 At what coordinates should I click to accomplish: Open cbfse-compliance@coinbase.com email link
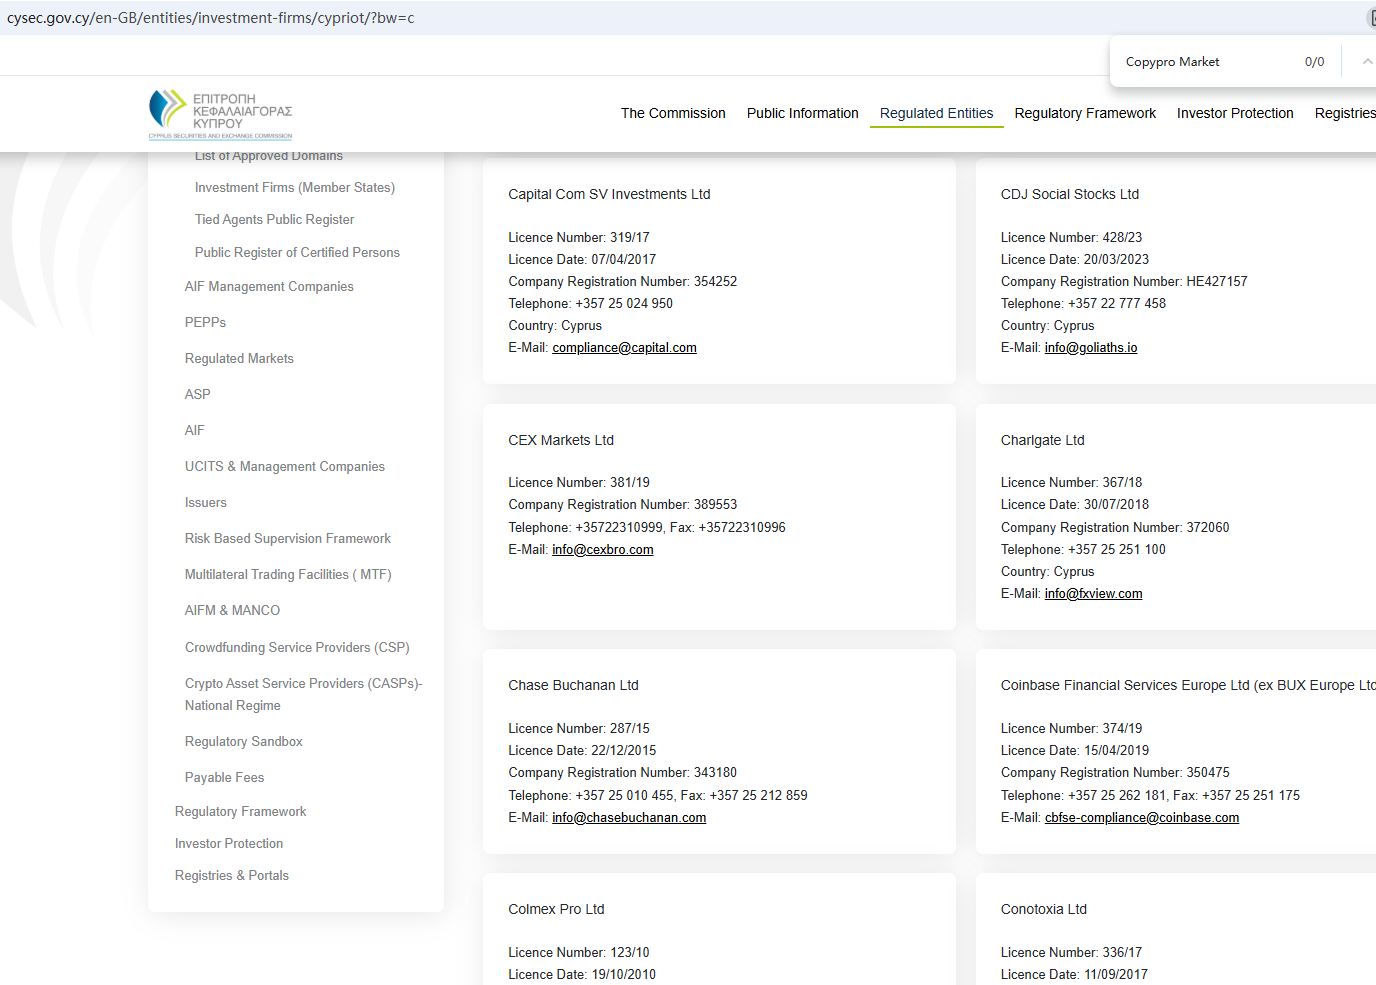click(x=1141, y=818)
